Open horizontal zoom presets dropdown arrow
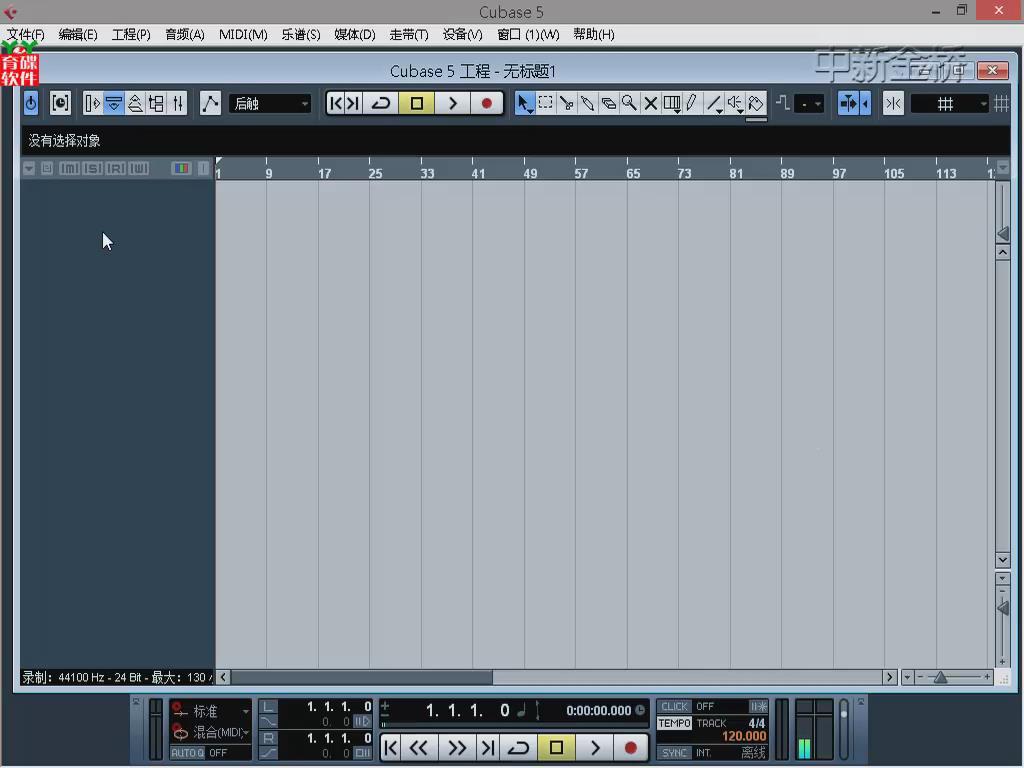The width and height of the screenshot is (1024, 768). point(907,677)
